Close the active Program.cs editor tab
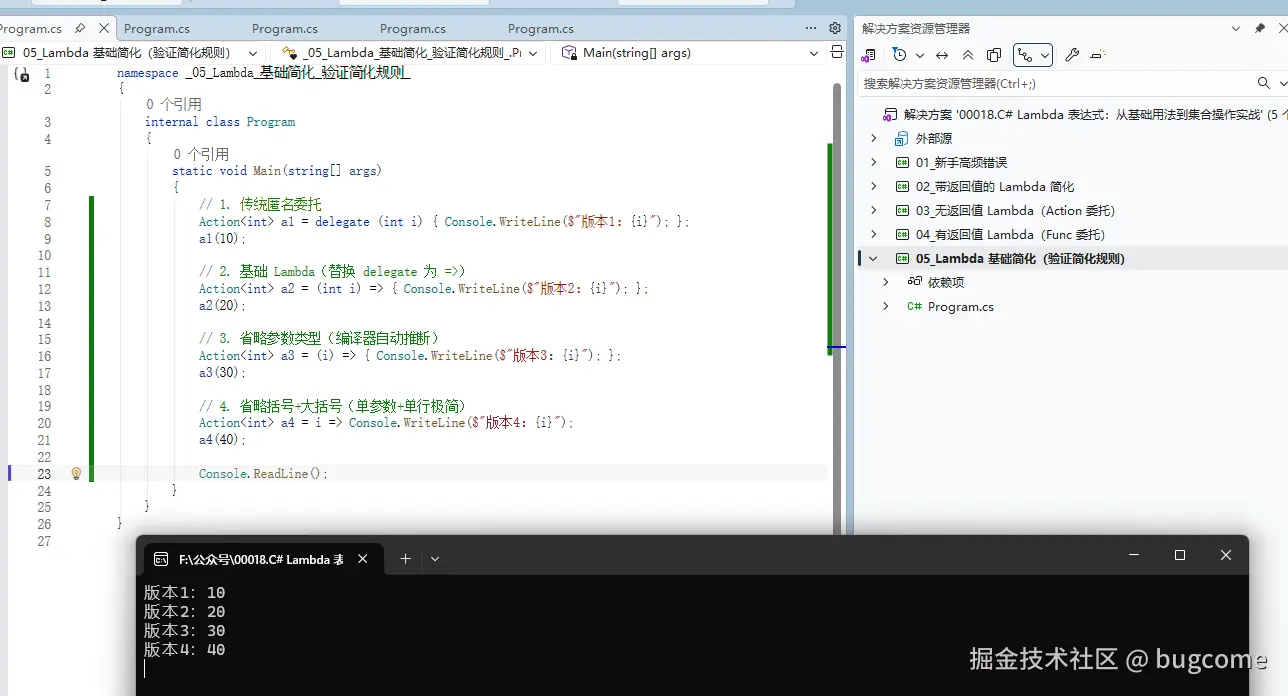Image resolution: width=1288 pixels, height=696 pixels. point(102,29)
